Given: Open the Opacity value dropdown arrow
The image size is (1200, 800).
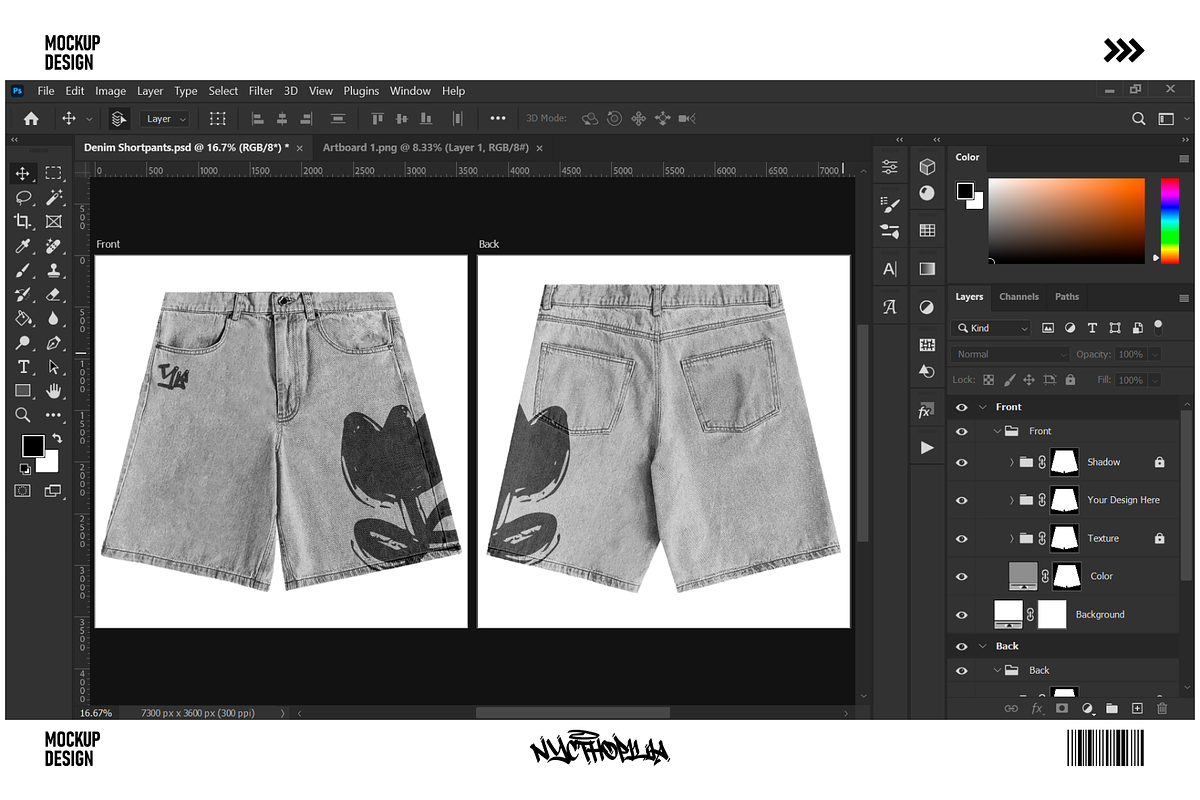Looking at the screenshot, I should coord(1155,354).
